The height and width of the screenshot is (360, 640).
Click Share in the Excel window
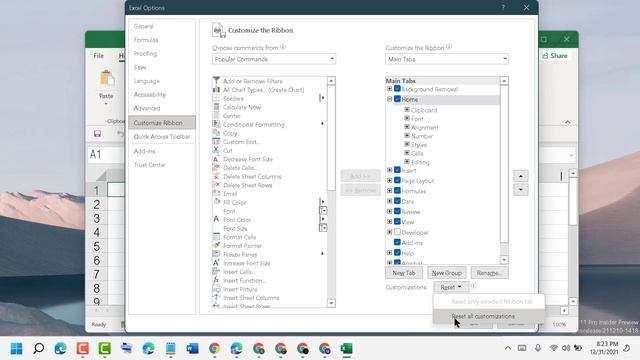pyautogui.click(x=555, y=56)
